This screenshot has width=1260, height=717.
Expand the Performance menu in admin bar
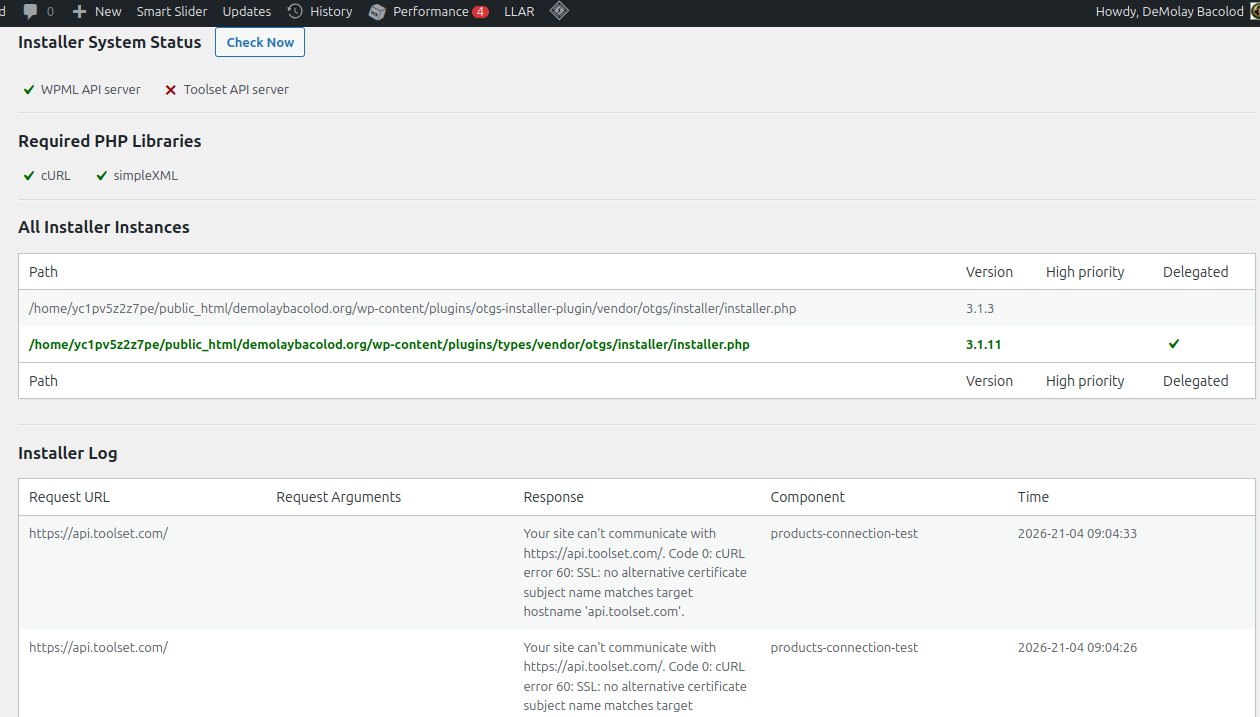tap(430, 12)
